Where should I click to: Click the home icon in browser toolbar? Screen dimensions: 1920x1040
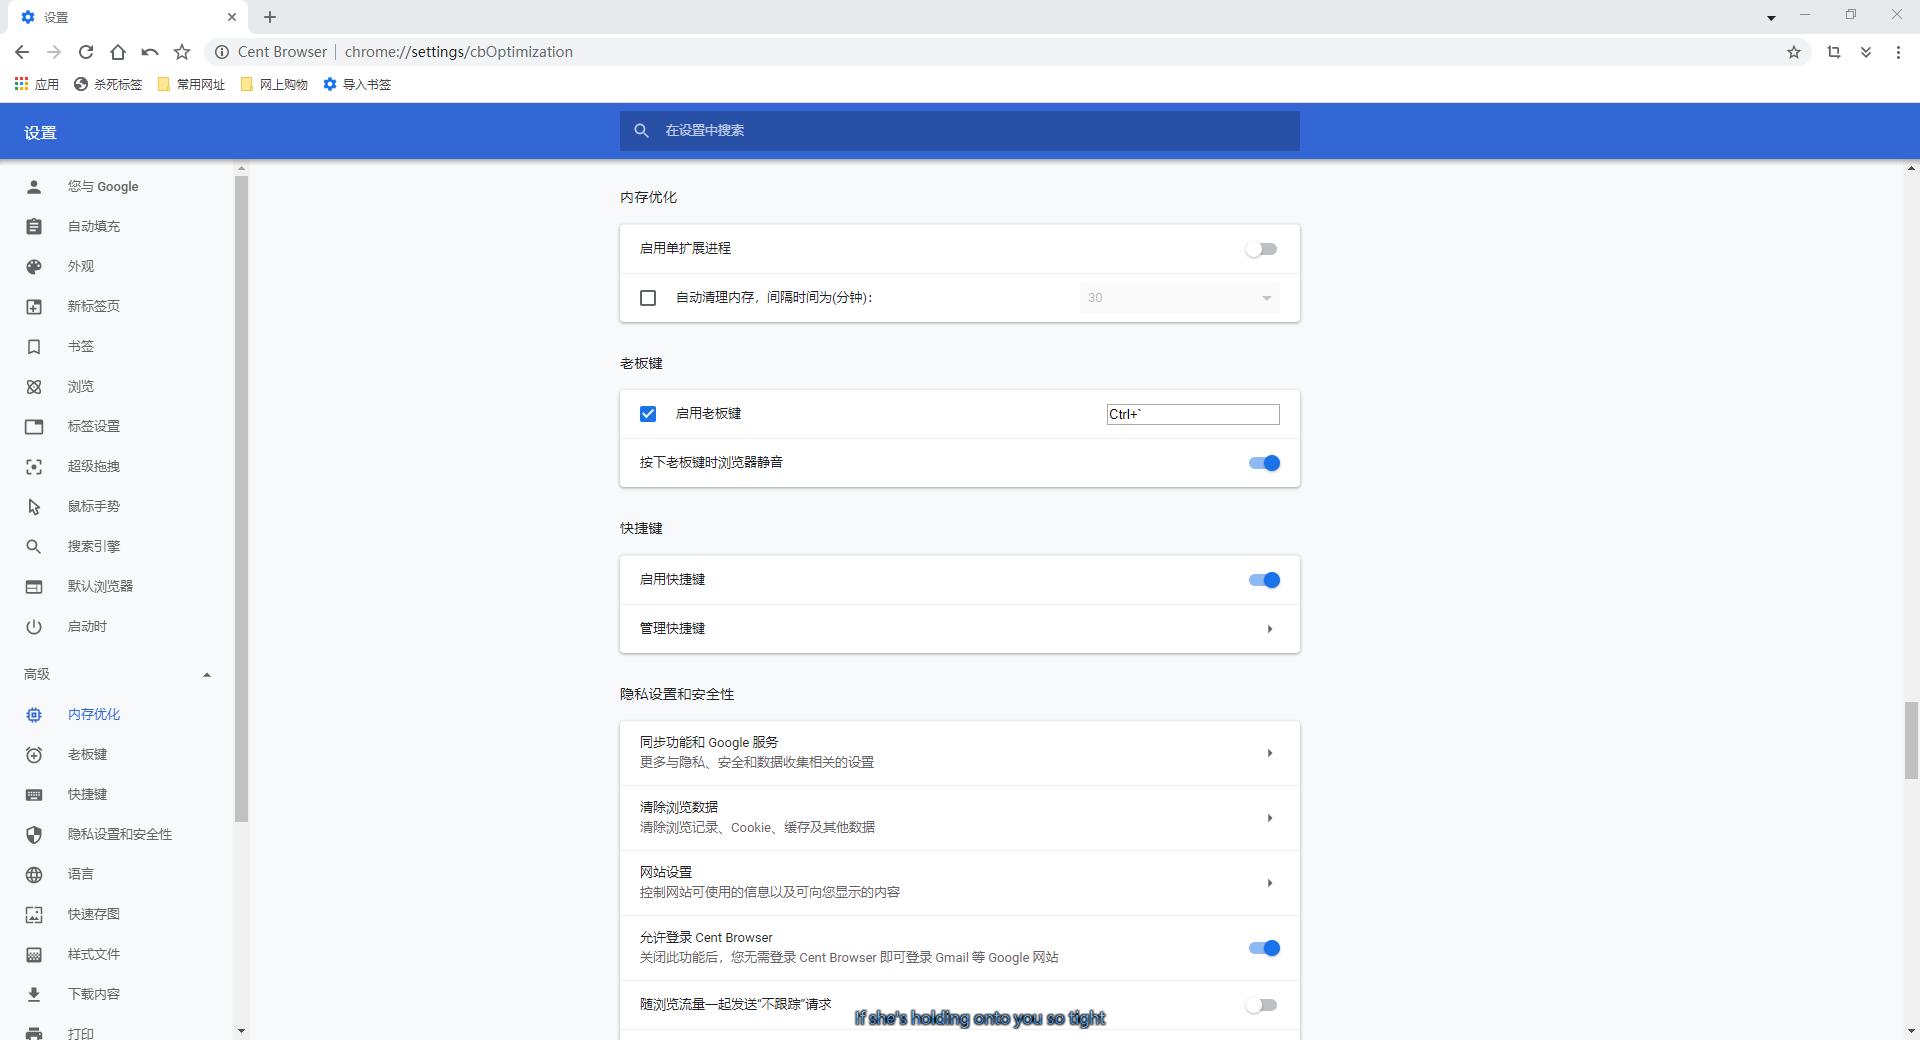click(x=118, y=52)
